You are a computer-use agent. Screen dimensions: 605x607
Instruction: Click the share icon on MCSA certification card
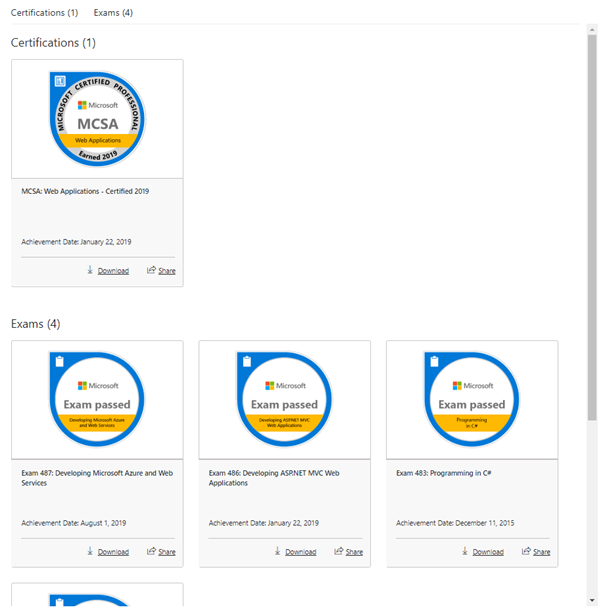(x=151, y=270)
